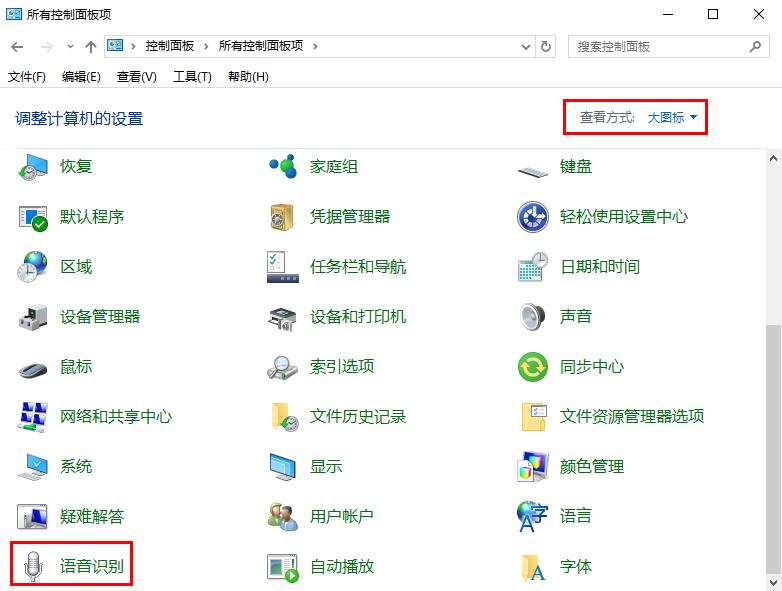This screenshot has height=591, width=782.
Task: Click the 家庭组 homegroup icon
Action: (283, 167)
